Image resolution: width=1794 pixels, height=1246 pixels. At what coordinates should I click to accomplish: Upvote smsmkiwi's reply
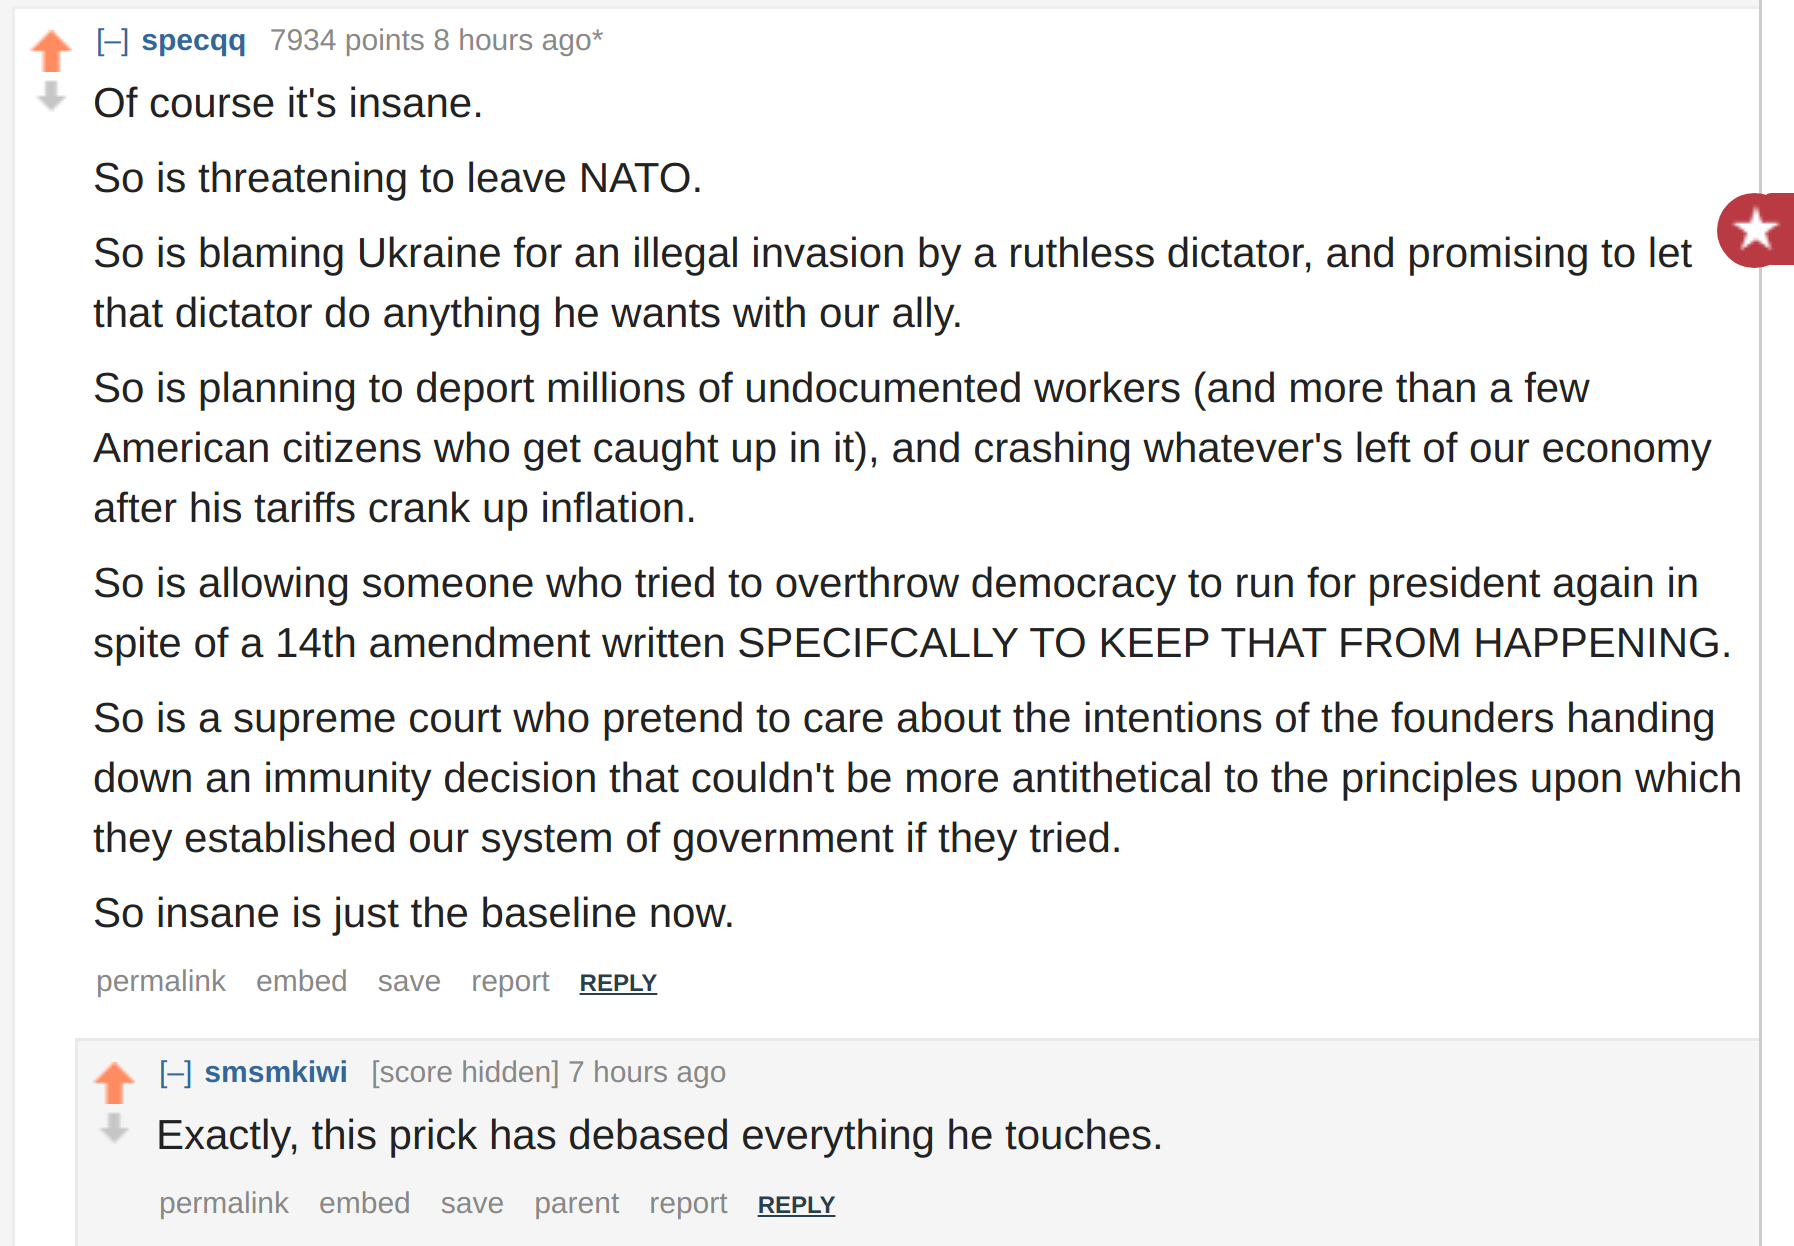click(114, 1083)
